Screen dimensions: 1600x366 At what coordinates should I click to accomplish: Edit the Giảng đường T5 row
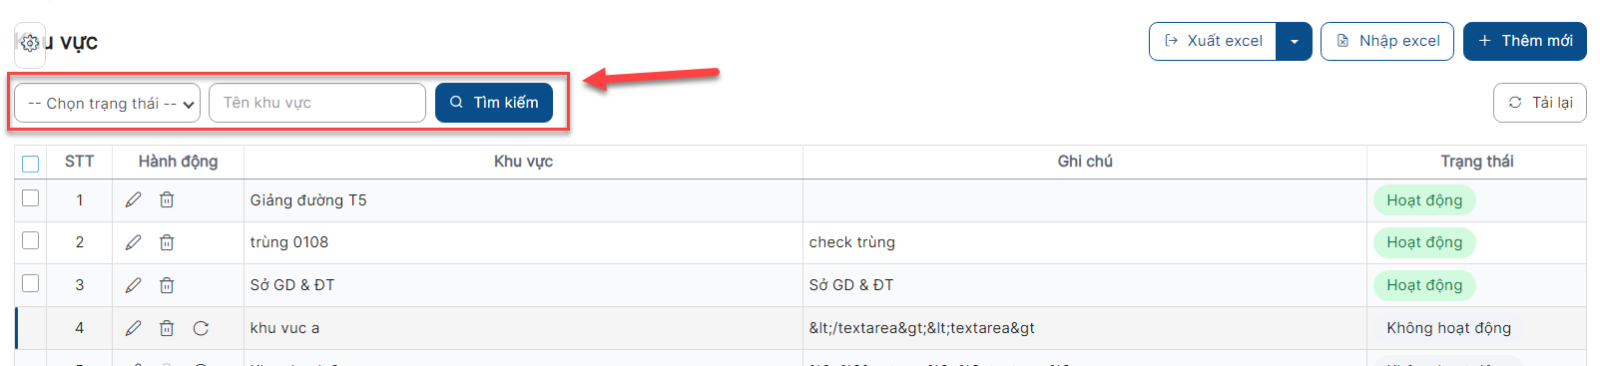[x=133, y=200]
